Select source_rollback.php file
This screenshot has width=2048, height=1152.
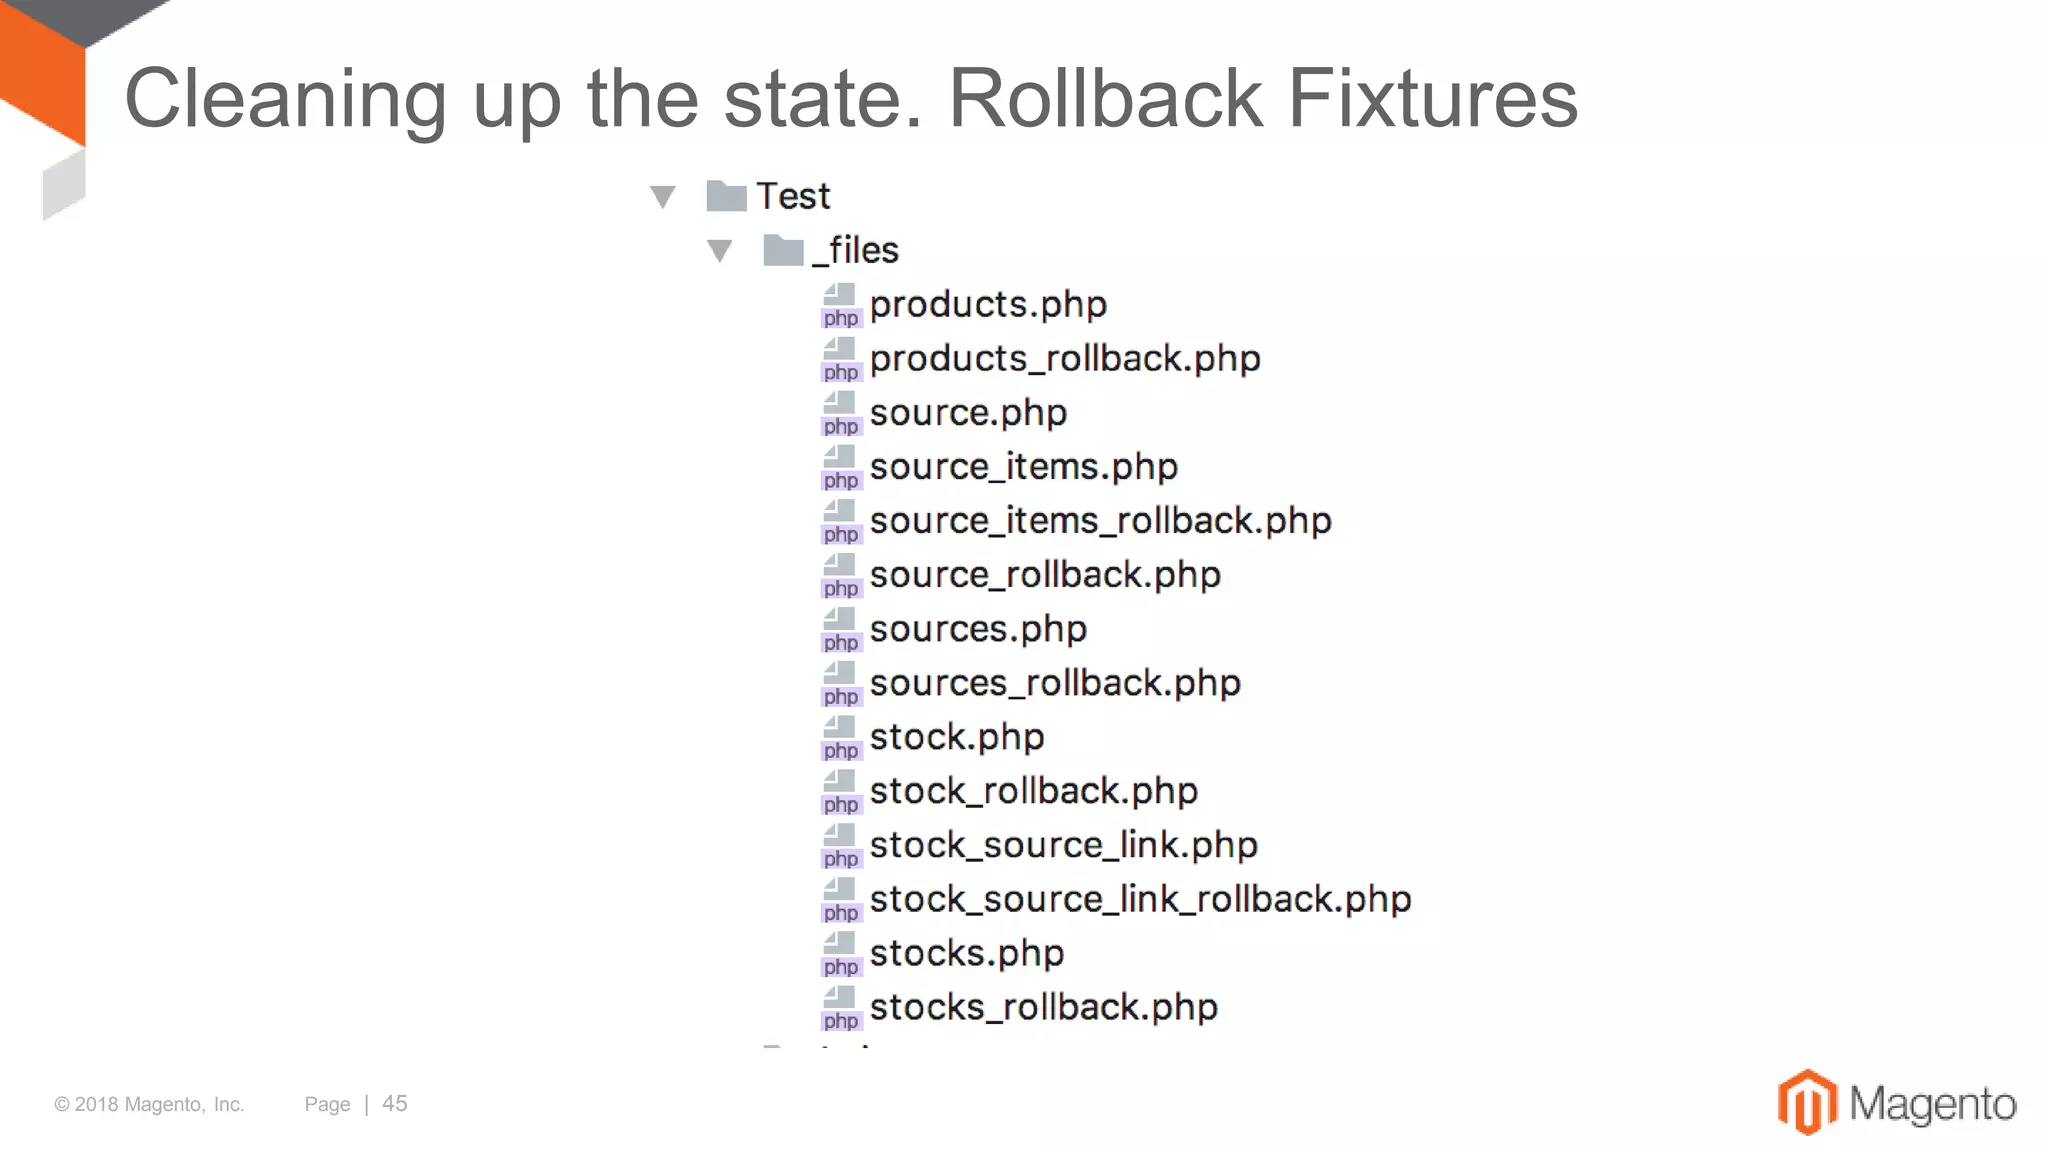coord(1045,575)
